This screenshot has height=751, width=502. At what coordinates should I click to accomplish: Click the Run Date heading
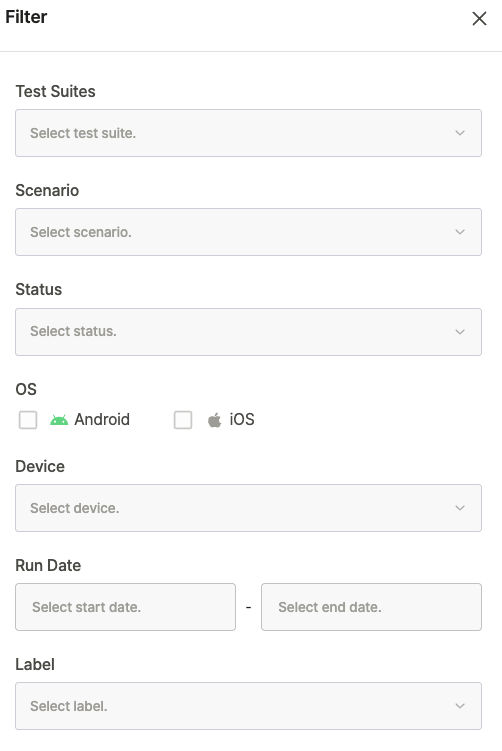(x=48, y=565)
